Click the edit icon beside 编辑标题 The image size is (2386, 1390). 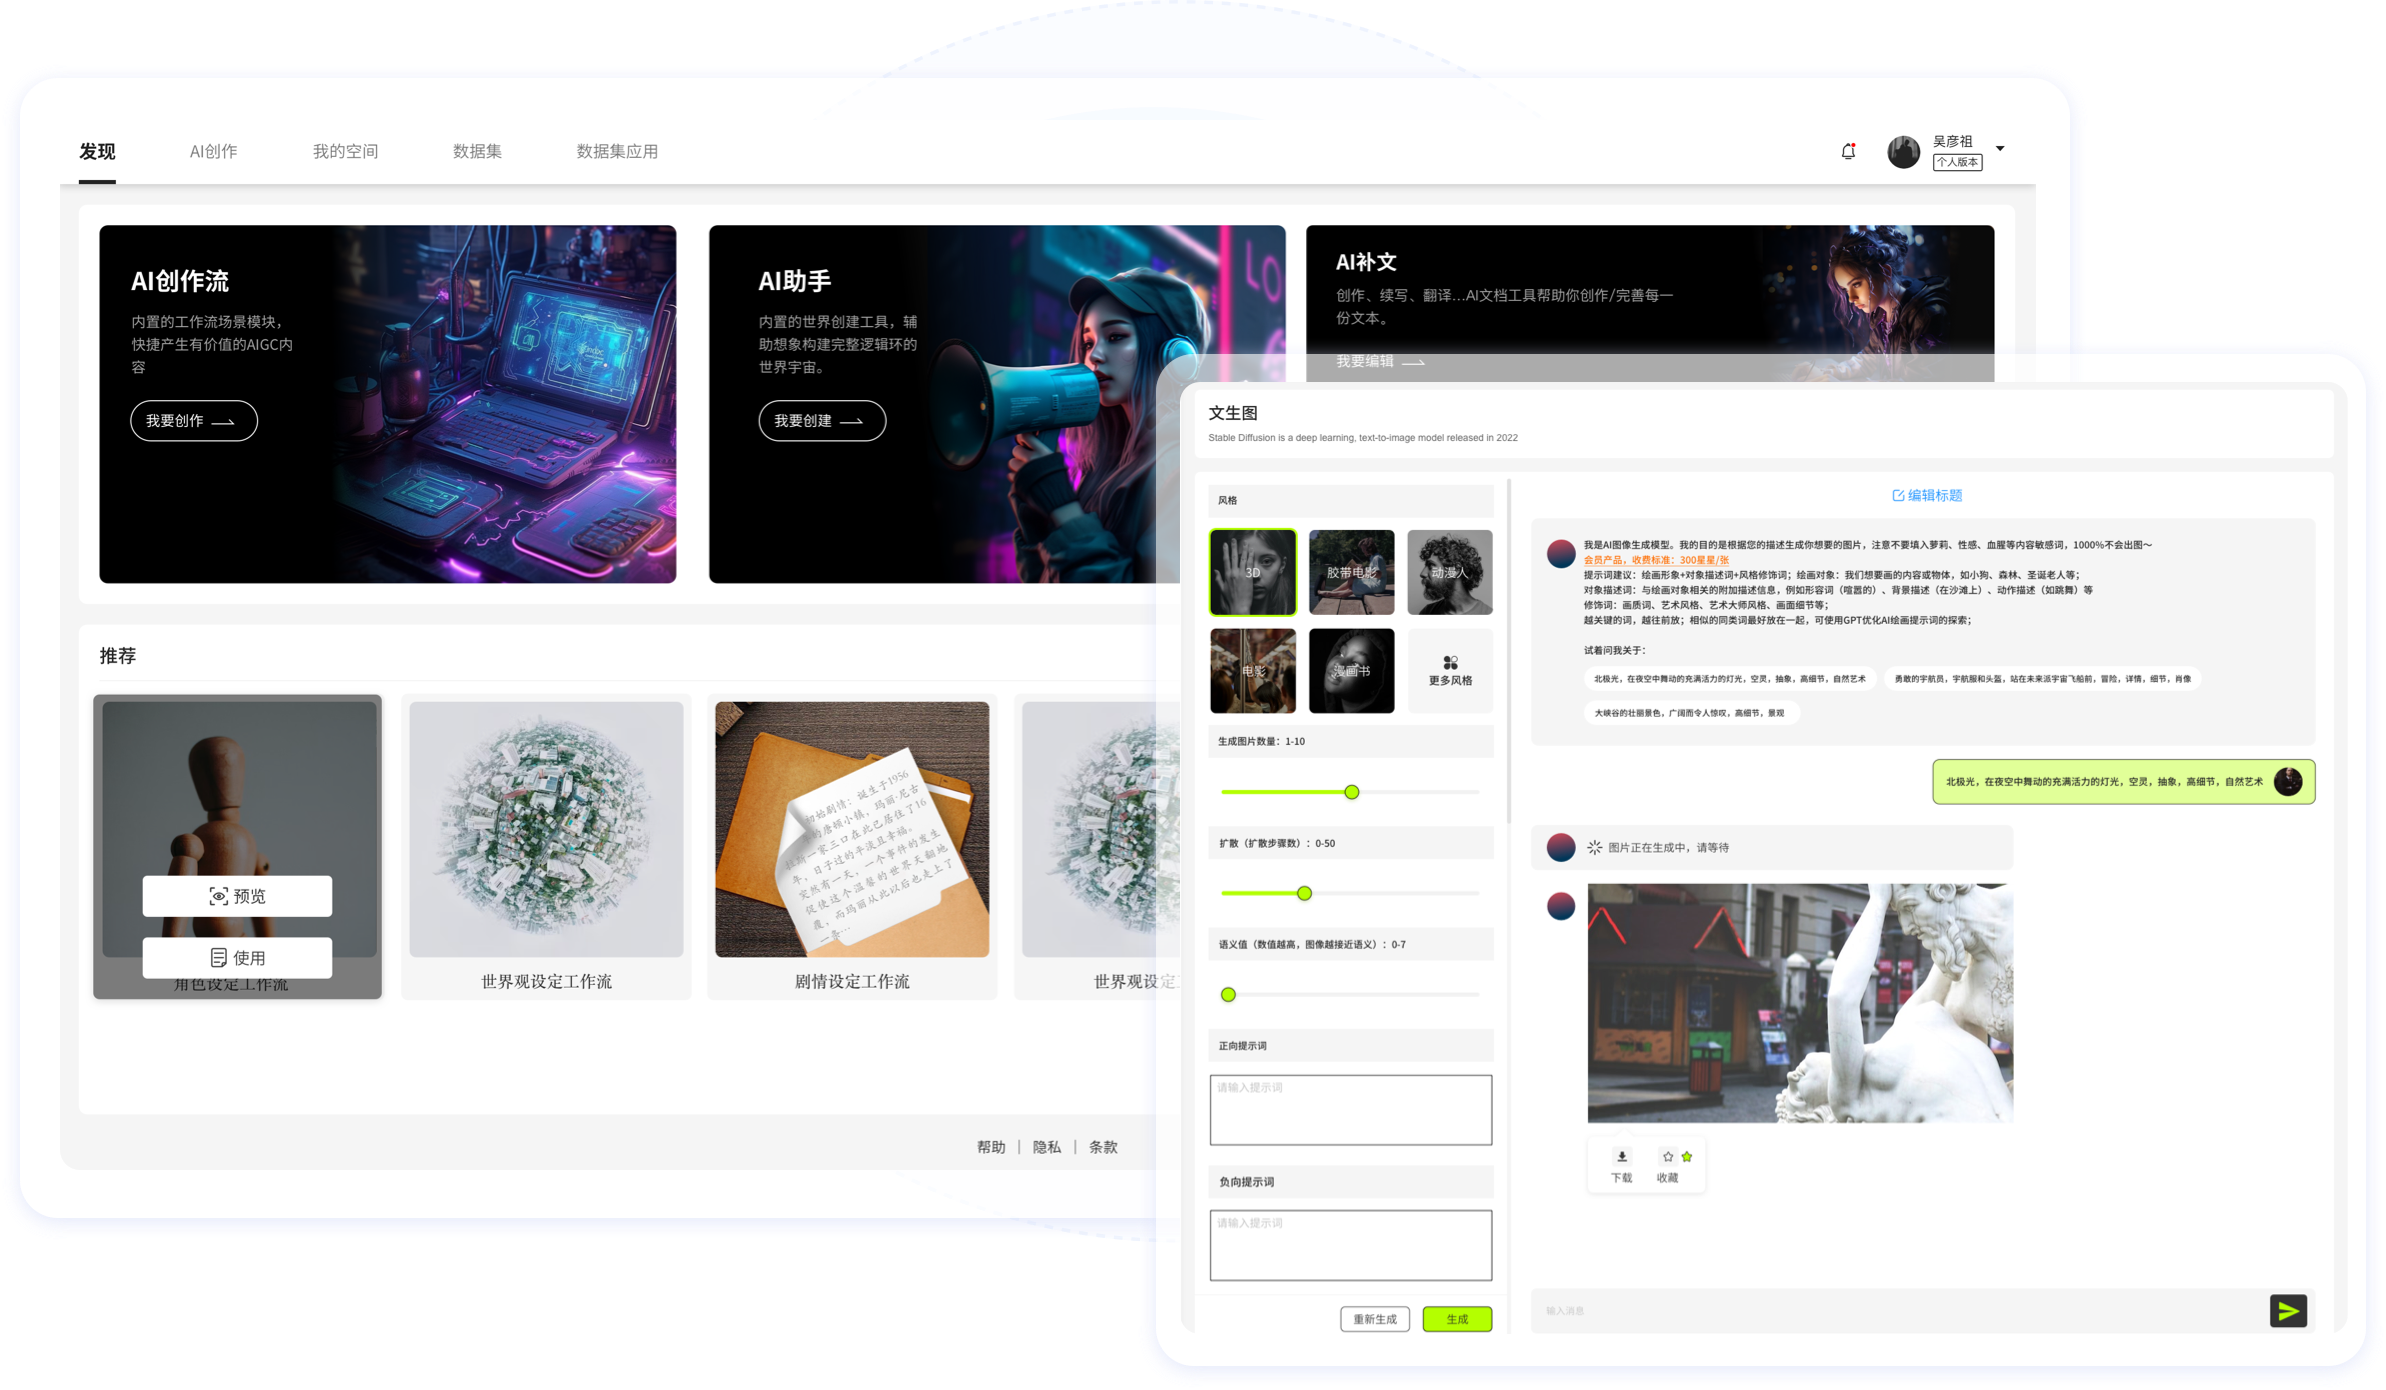[x=1898, y=496]
